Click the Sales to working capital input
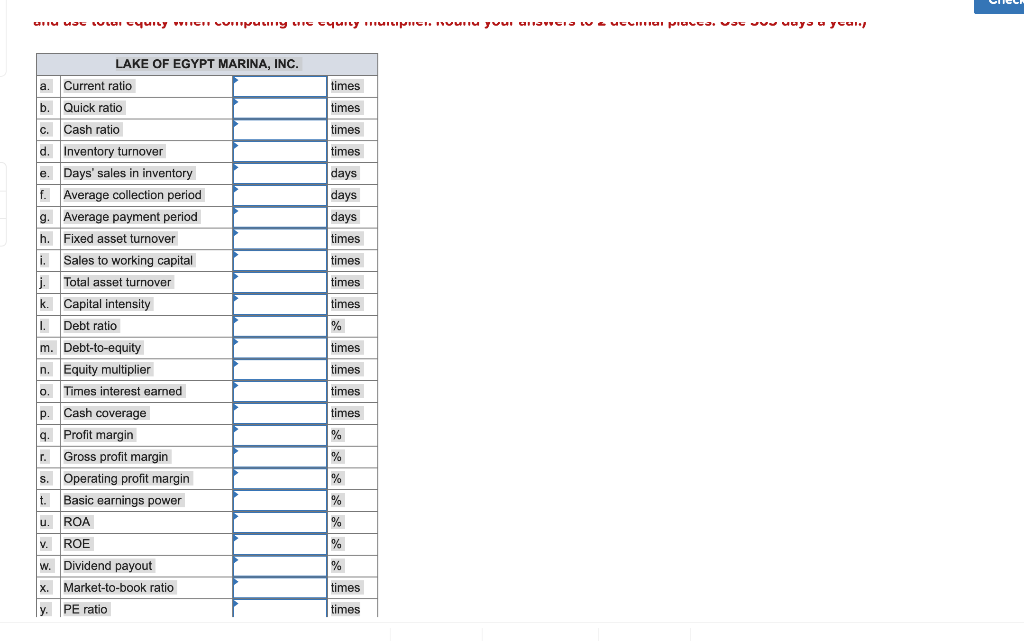Screen dimensions: 1024x641 [280, 260]
